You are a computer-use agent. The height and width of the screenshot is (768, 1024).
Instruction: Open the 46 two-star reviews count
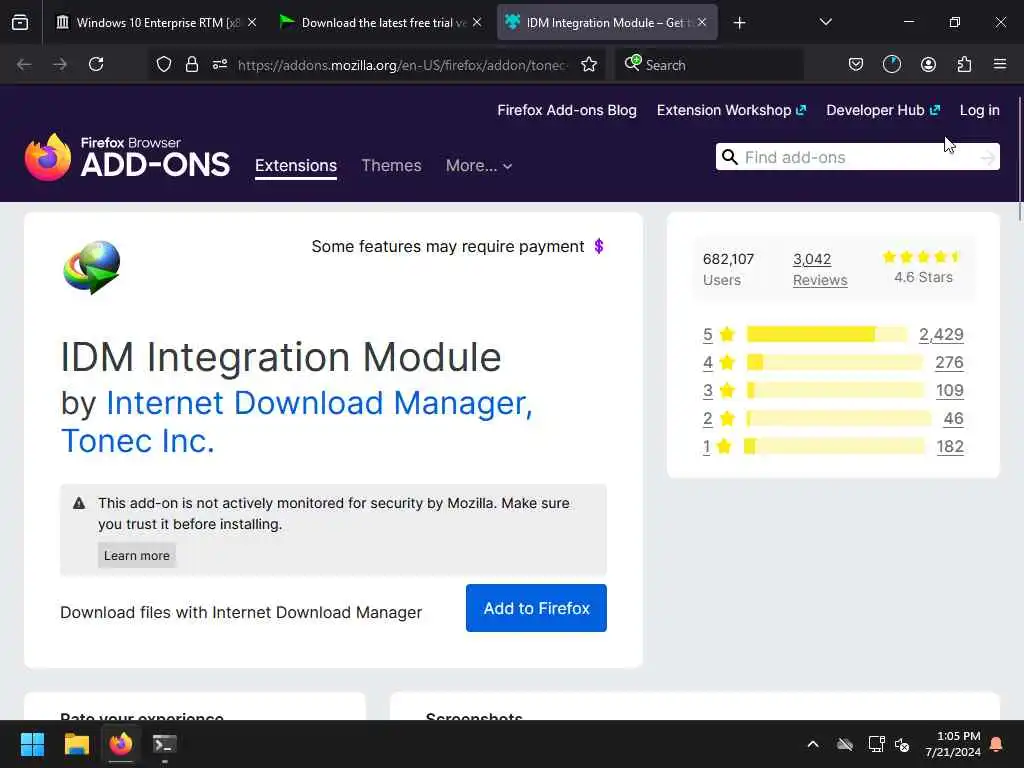pyautogui.click(x=953, y=419)
